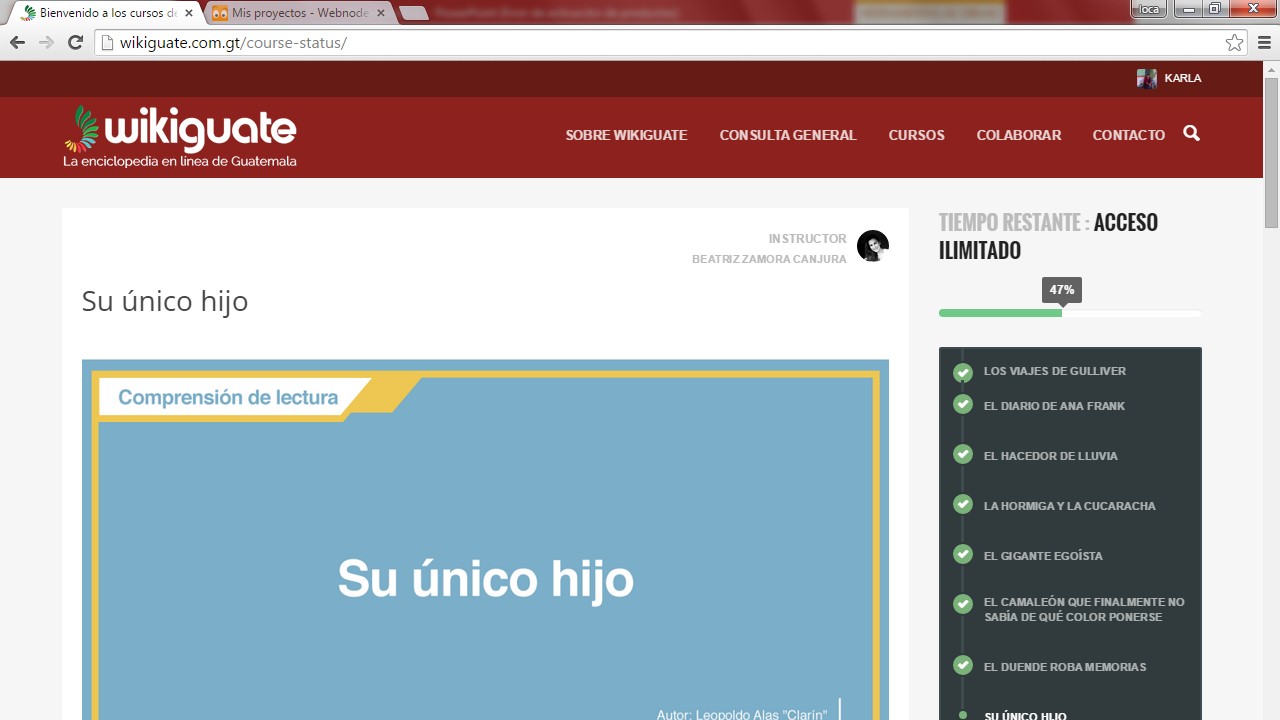Close the Bienvenido a los cursos tab
This screenshot has width=1280, height=720.
(189, 13)
